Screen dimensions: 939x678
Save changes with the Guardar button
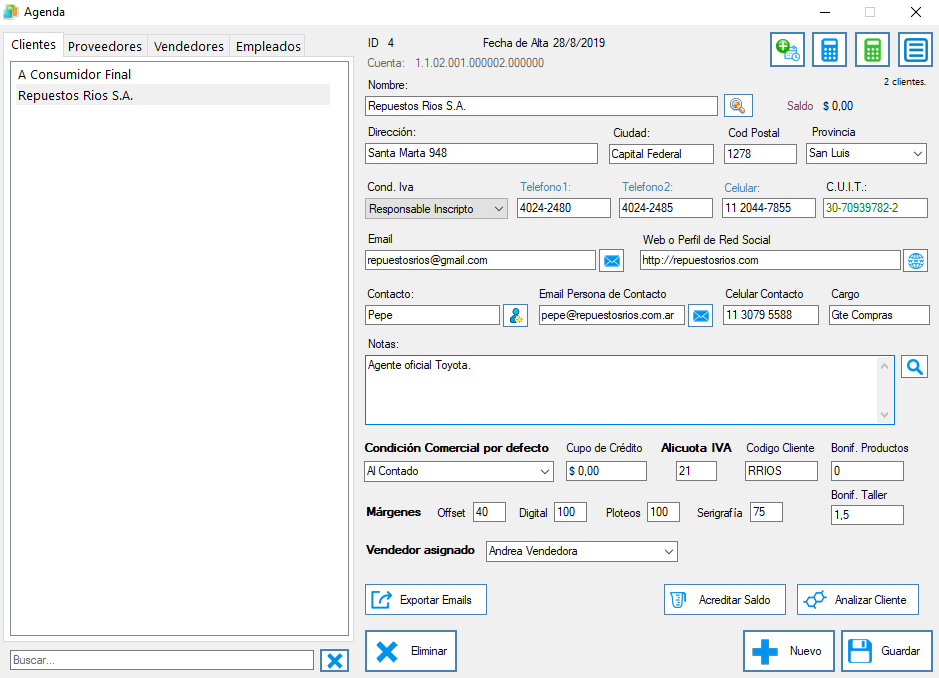[887, 651]
